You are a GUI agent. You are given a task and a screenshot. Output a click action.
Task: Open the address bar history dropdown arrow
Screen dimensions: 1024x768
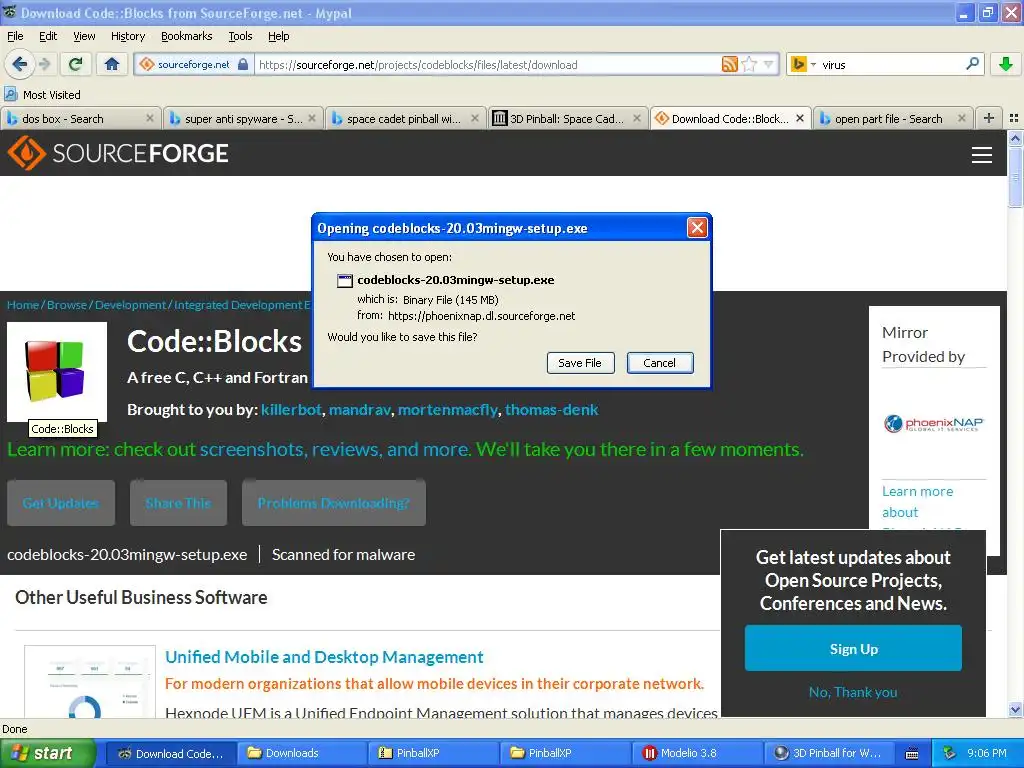769,64
